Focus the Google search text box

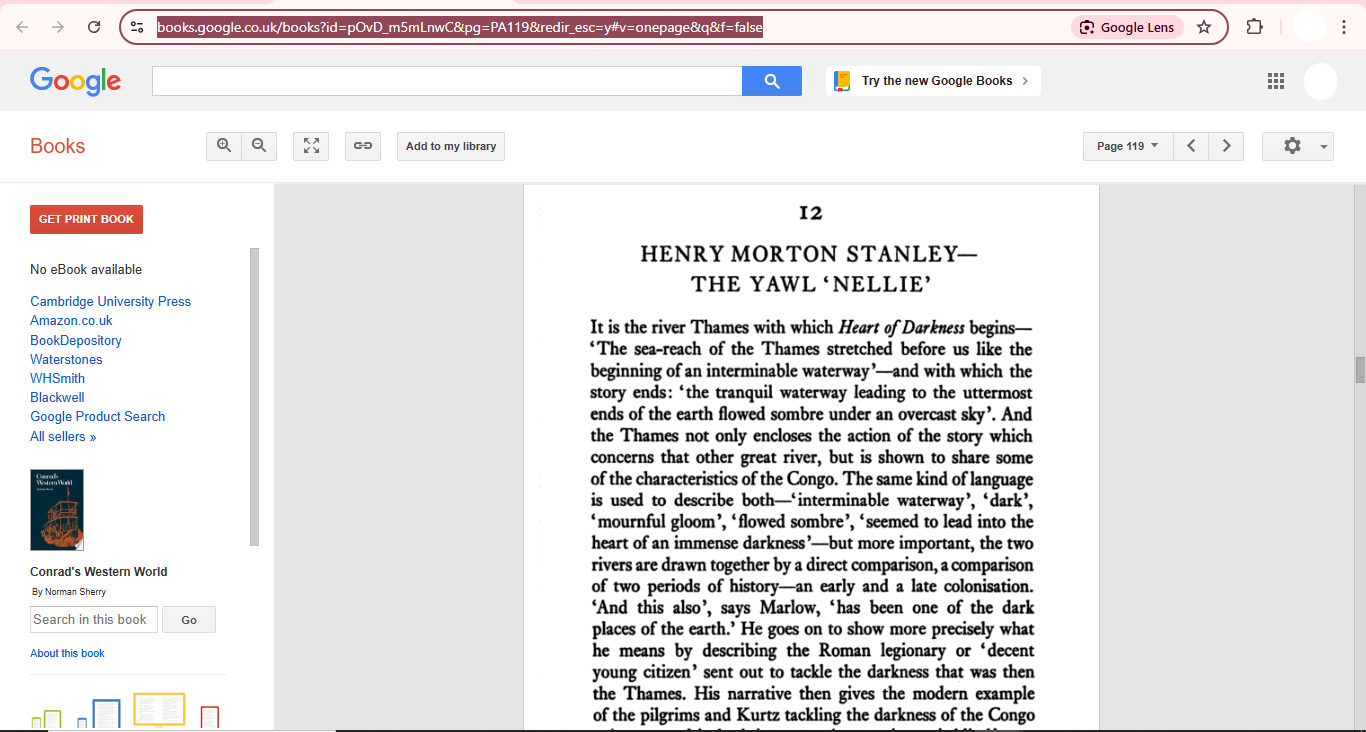447,81
